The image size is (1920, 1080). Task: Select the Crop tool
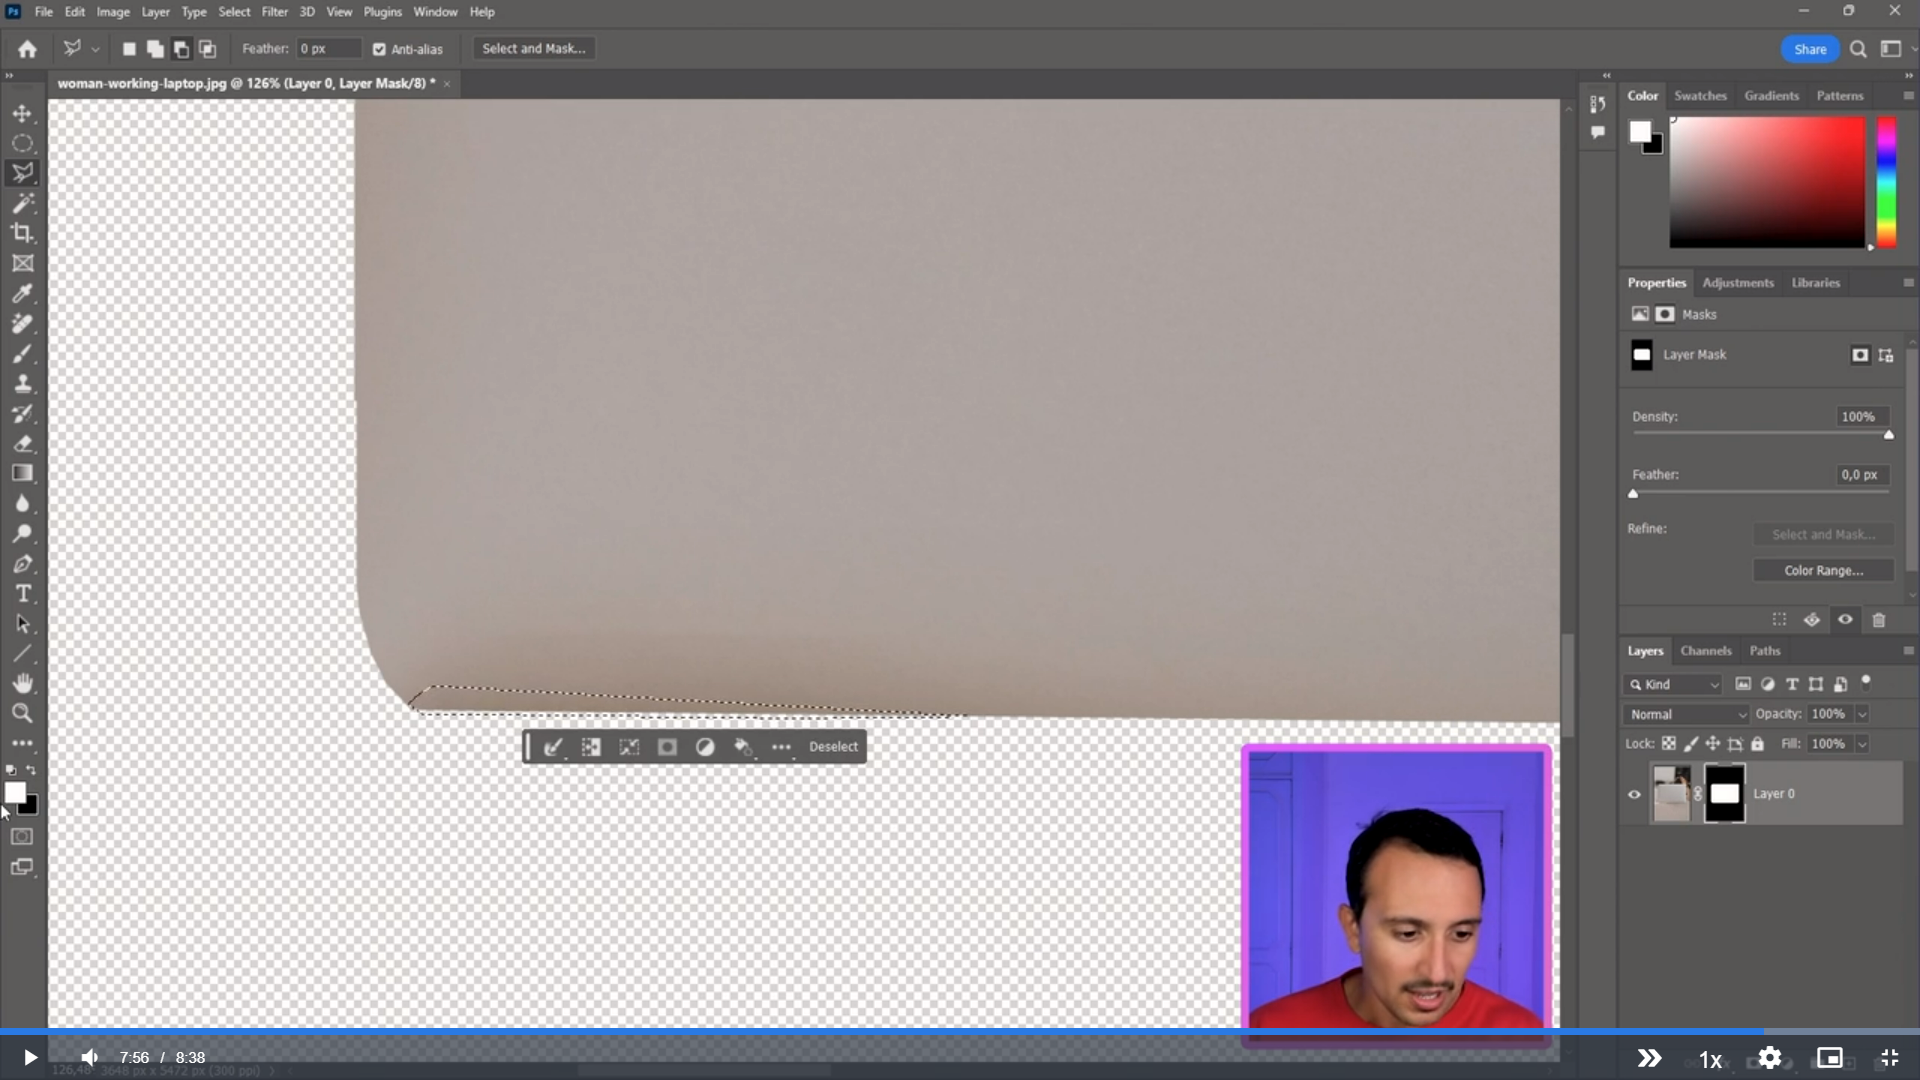pos(22,233)
